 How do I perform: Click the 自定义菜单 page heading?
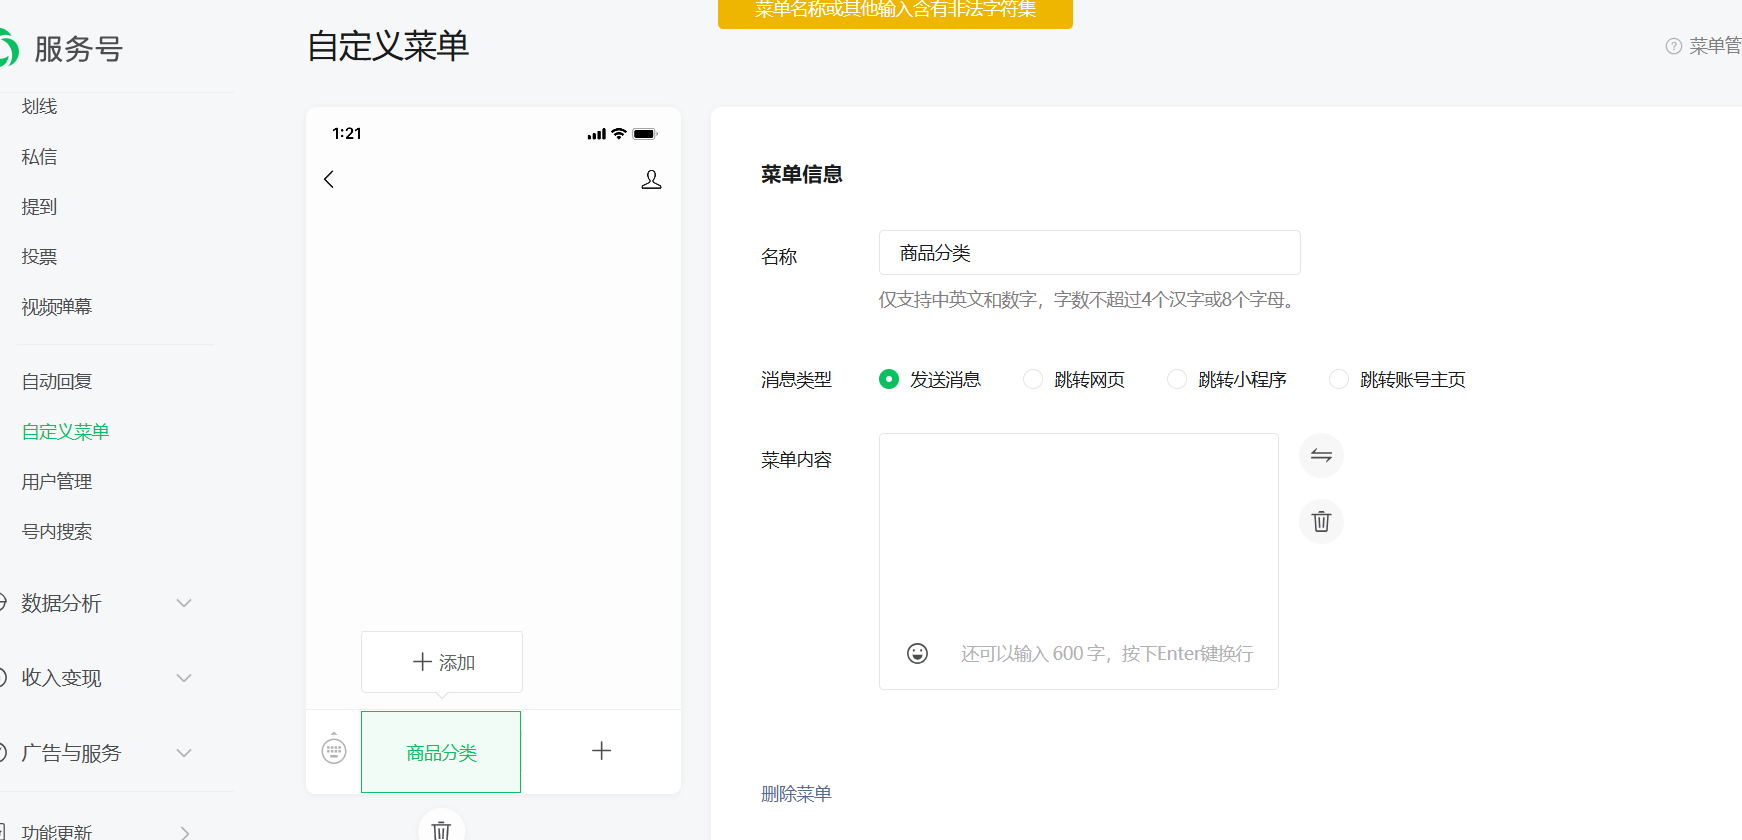(x=388, y=46)
